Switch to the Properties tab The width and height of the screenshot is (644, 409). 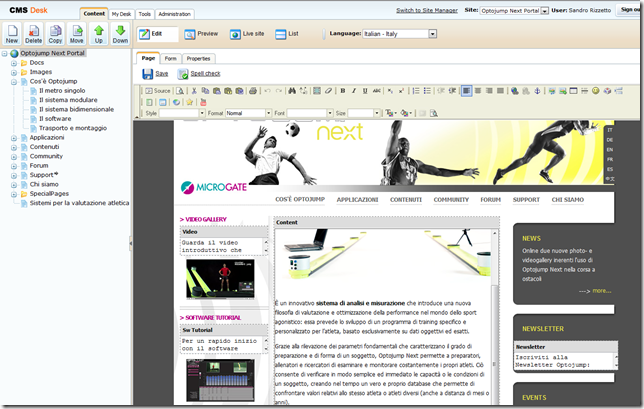[198, 59]
